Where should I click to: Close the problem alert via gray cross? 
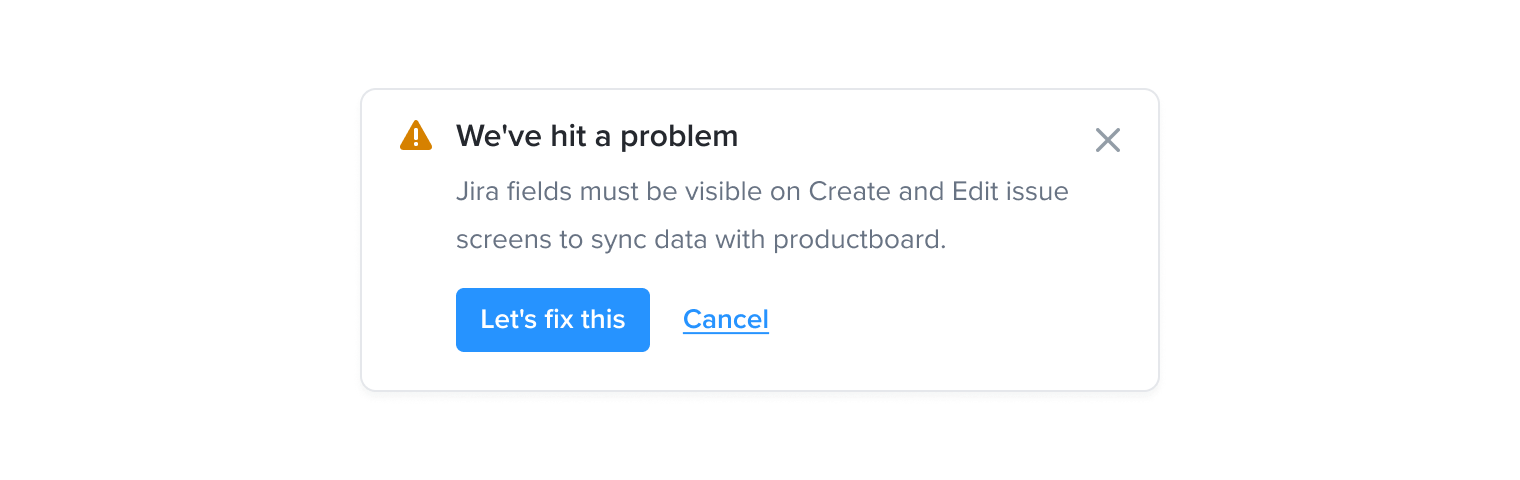[x=1108, y=140]
